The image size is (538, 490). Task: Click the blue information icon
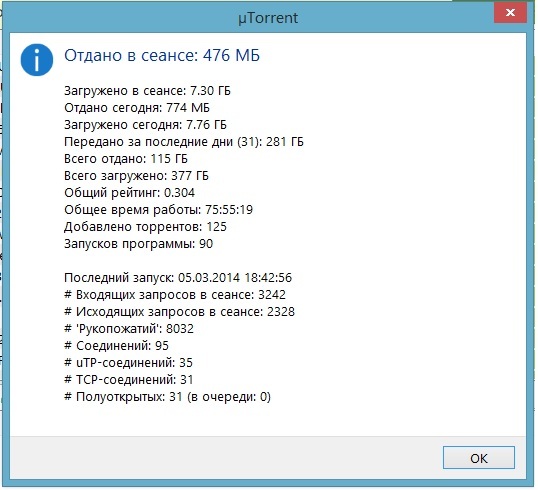point(37,60)
